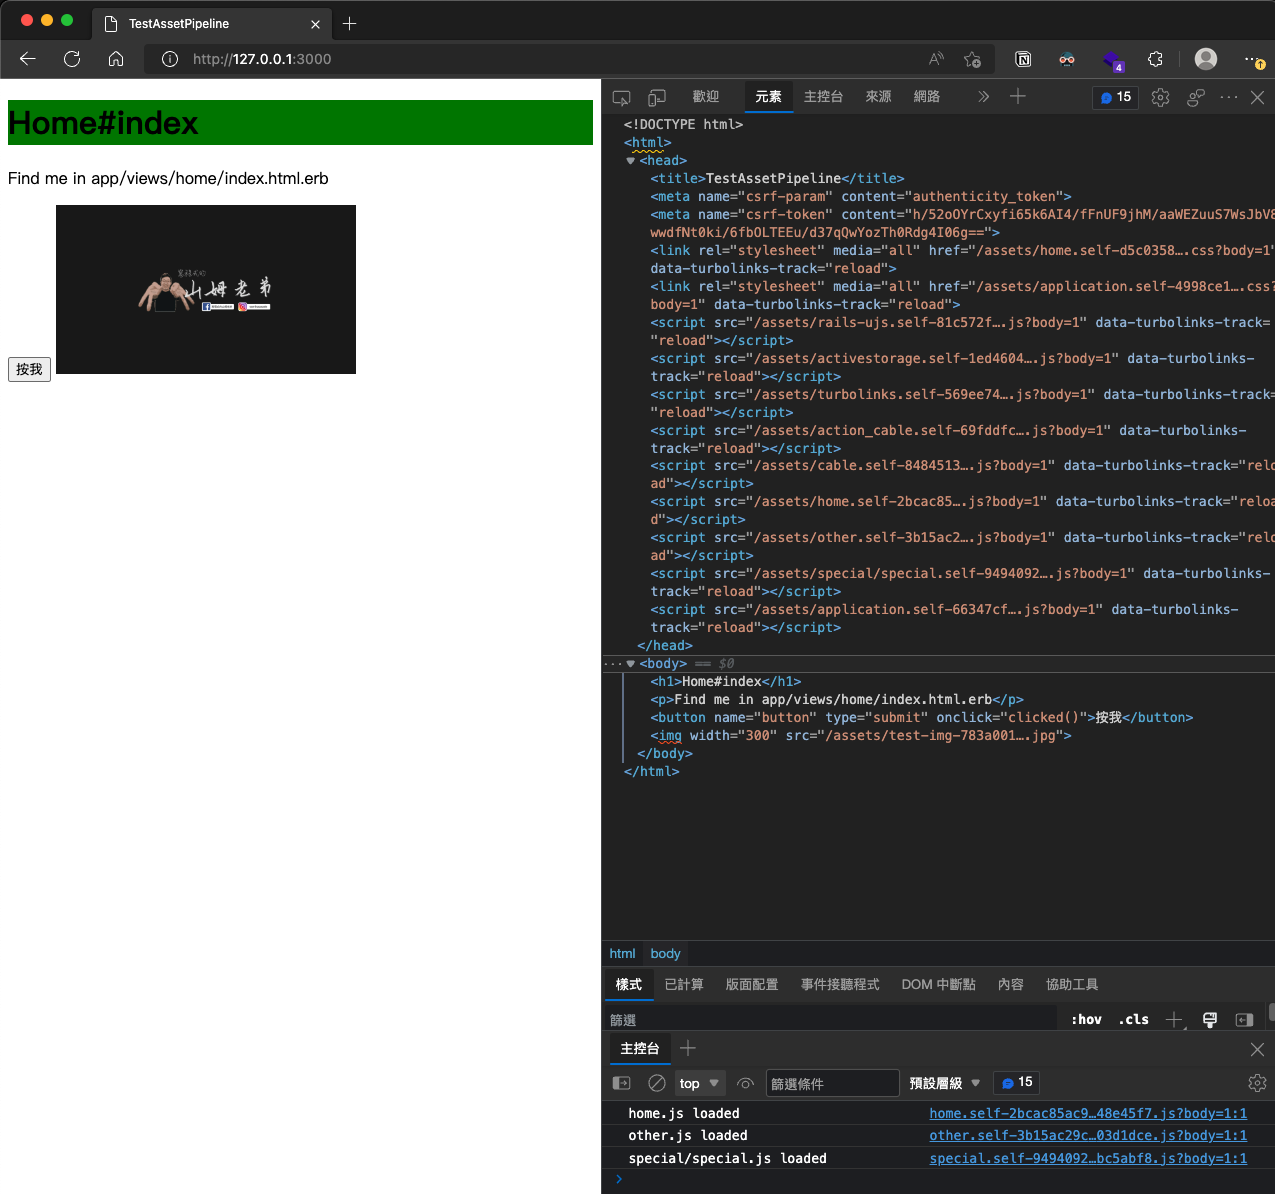
Task: Show more DevTools tabs chevron
Action: [x=983, y=97]
